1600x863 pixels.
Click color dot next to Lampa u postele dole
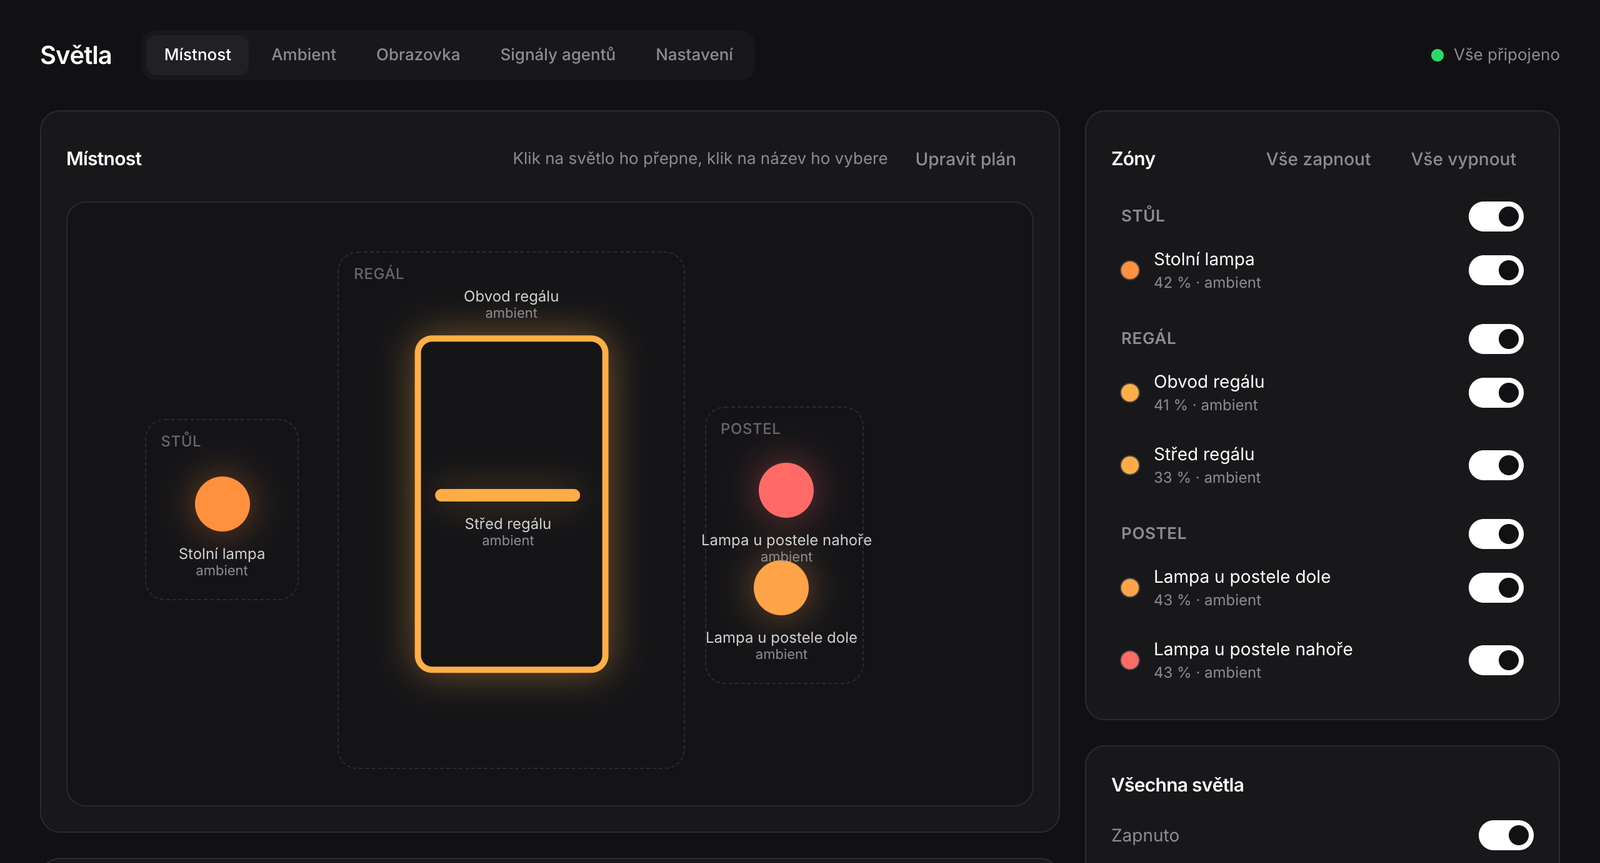[x=1130, y=588]
